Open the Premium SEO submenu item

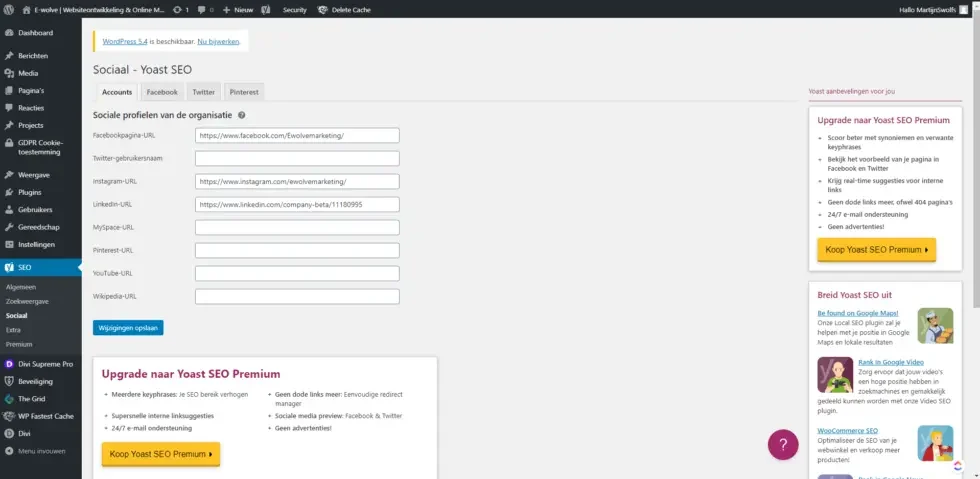pos(19,344)
